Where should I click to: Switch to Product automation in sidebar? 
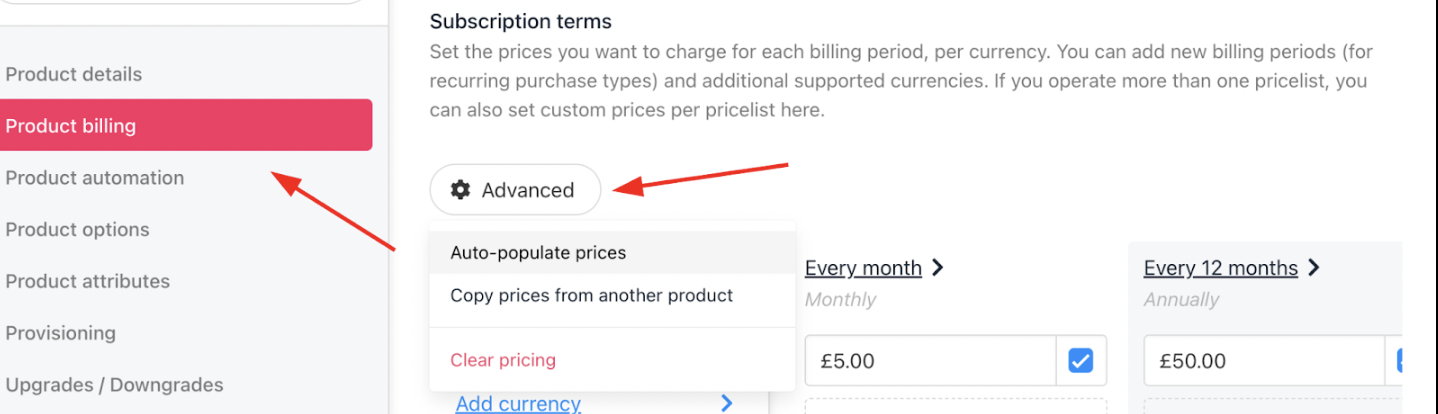coord(95,178)
